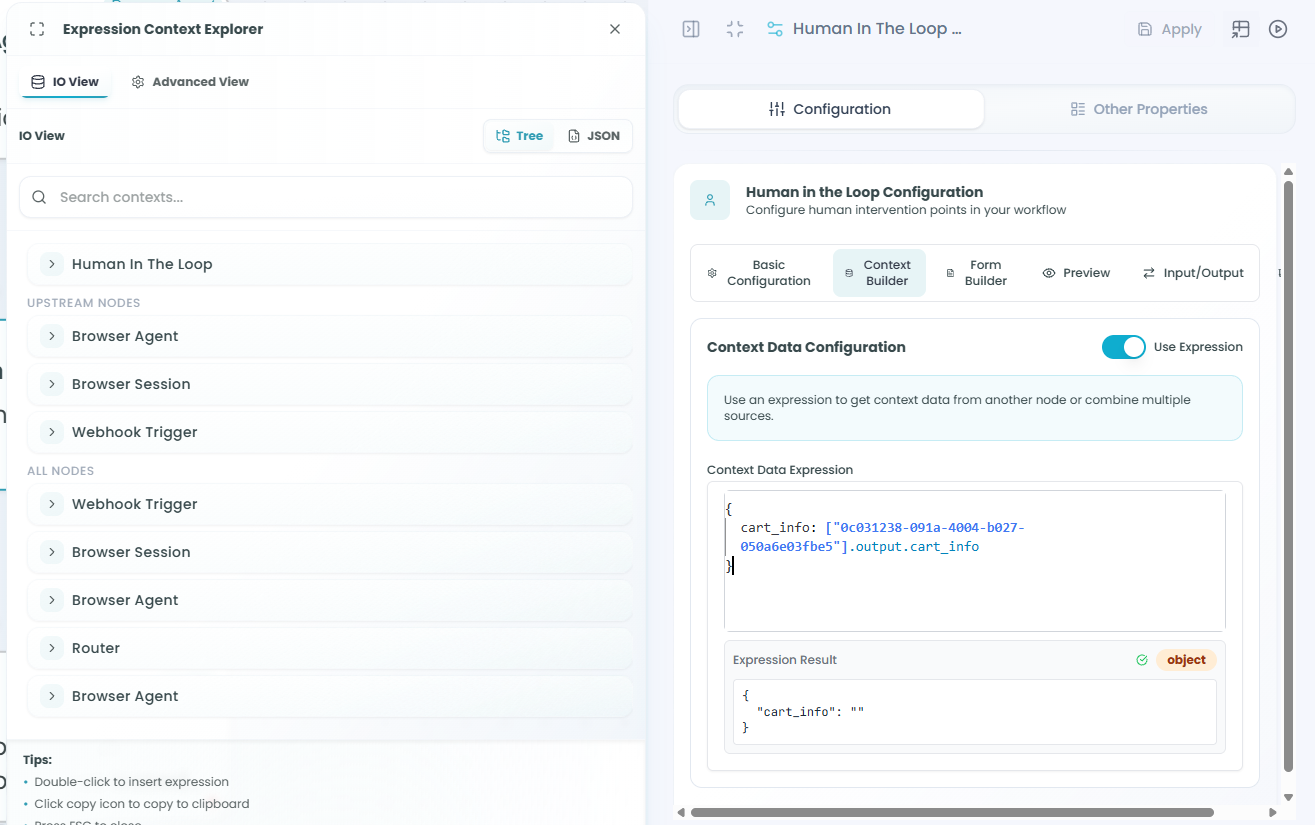Click the document icon of Form Builder tab
The width and height of the screenshot is (1315, 825).
pos(950,273)
